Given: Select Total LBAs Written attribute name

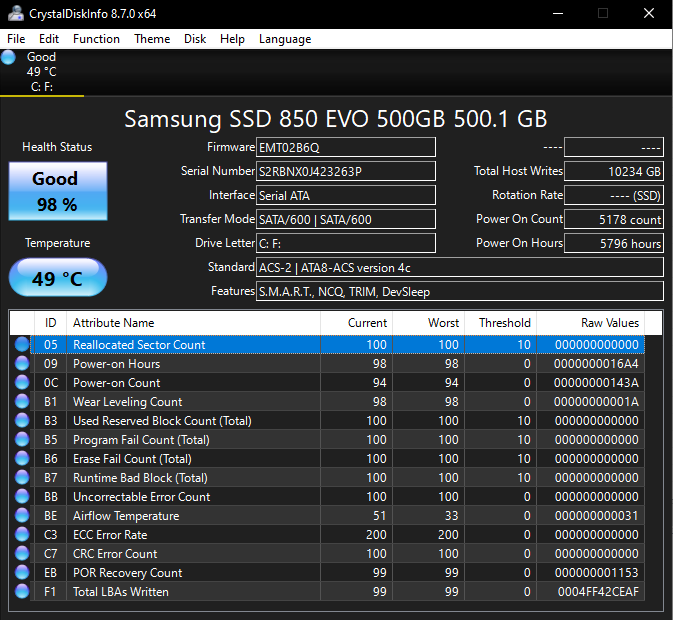Looking at the screenshot, I should click(121, 592).
